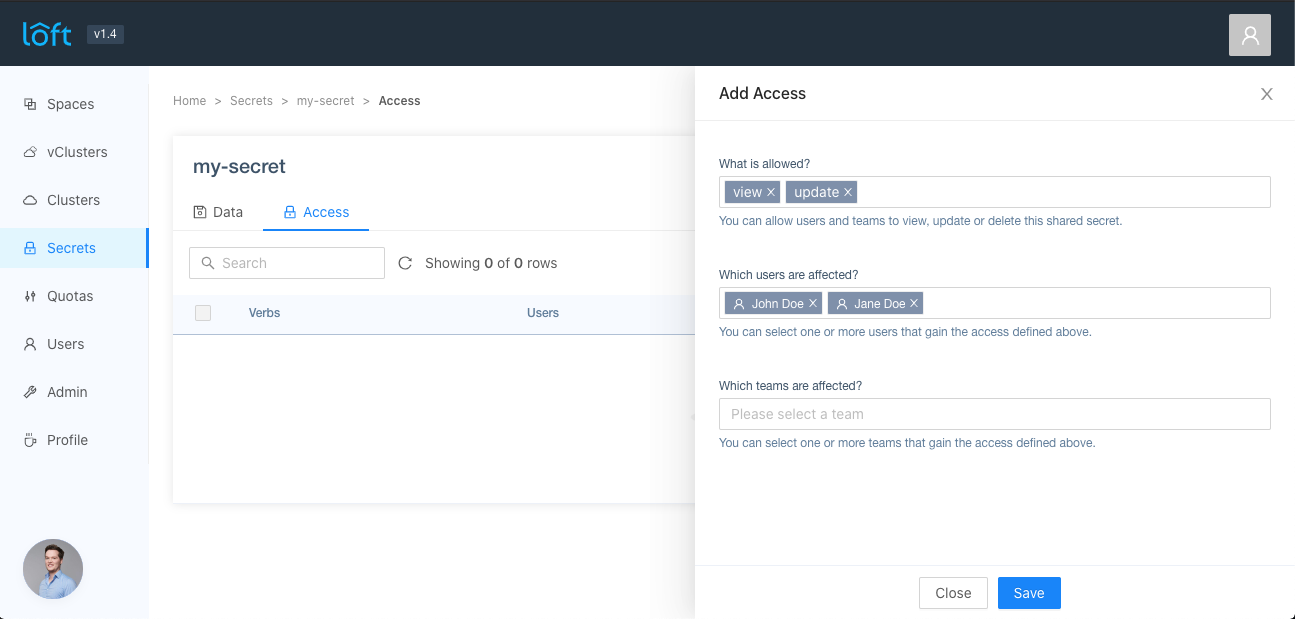Click the Access tab lock icon
The height and width of the screenshot is (619, 1295).
coord(290,212)
